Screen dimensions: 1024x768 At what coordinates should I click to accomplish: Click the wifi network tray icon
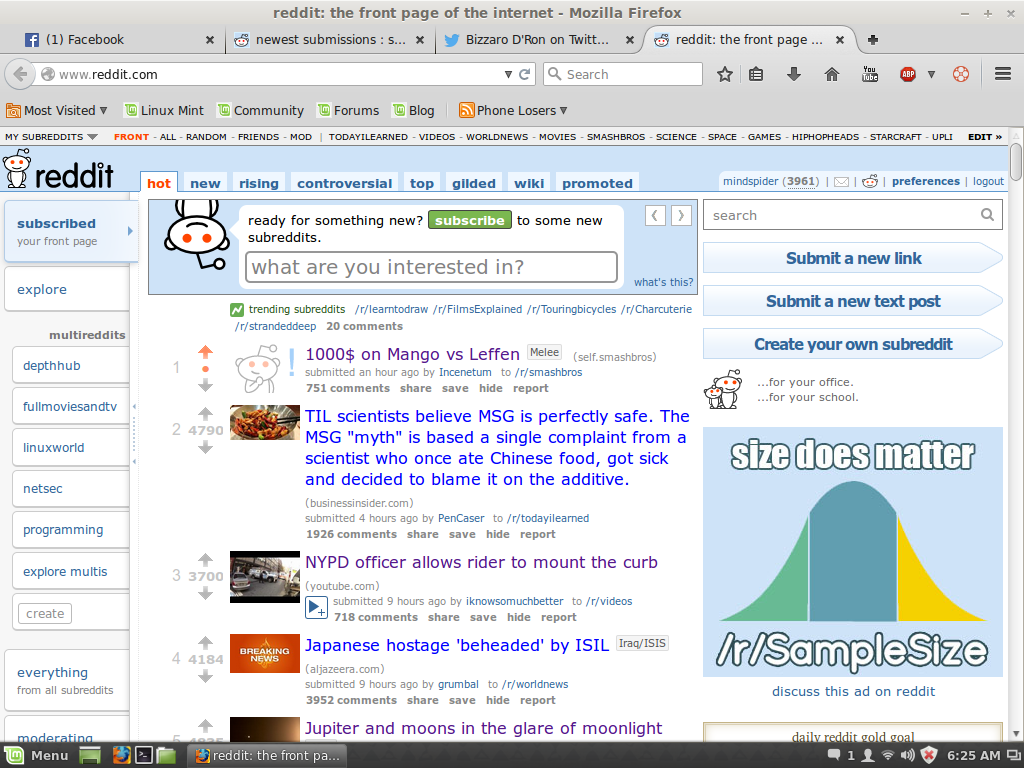888,756
